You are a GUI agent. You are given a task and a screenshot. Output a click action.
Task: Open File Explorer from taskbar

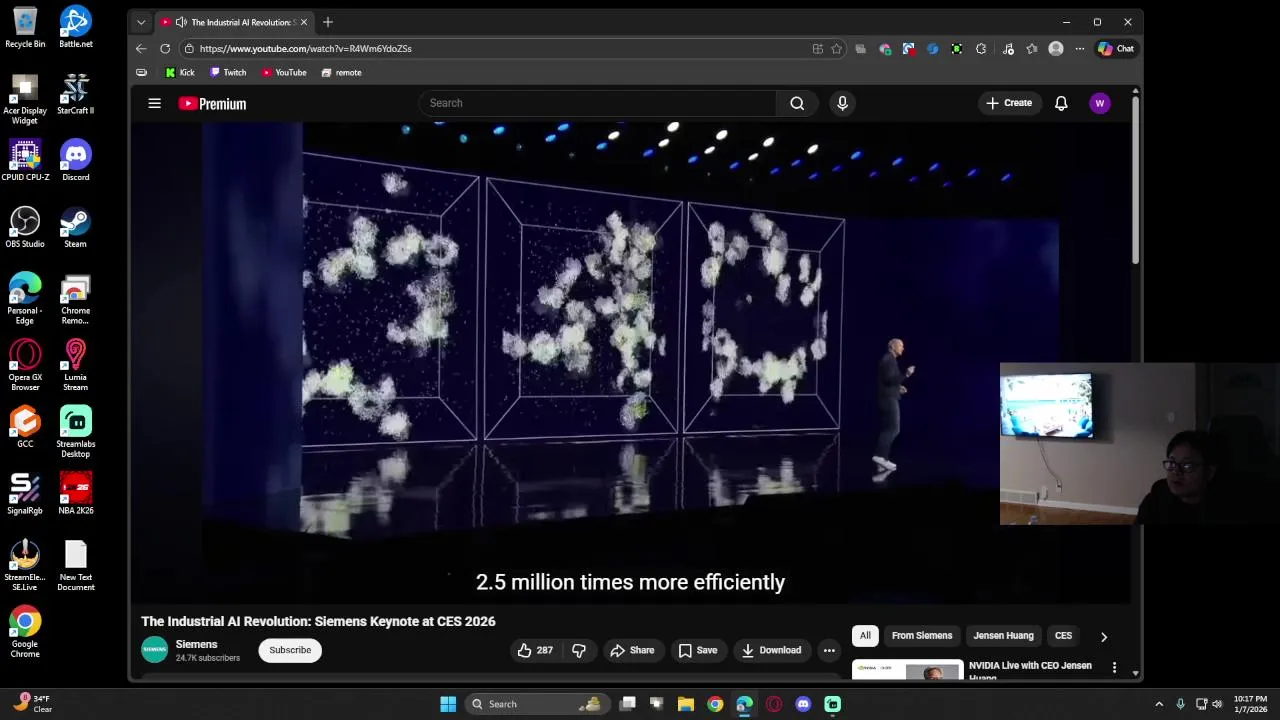click(686, 704)
